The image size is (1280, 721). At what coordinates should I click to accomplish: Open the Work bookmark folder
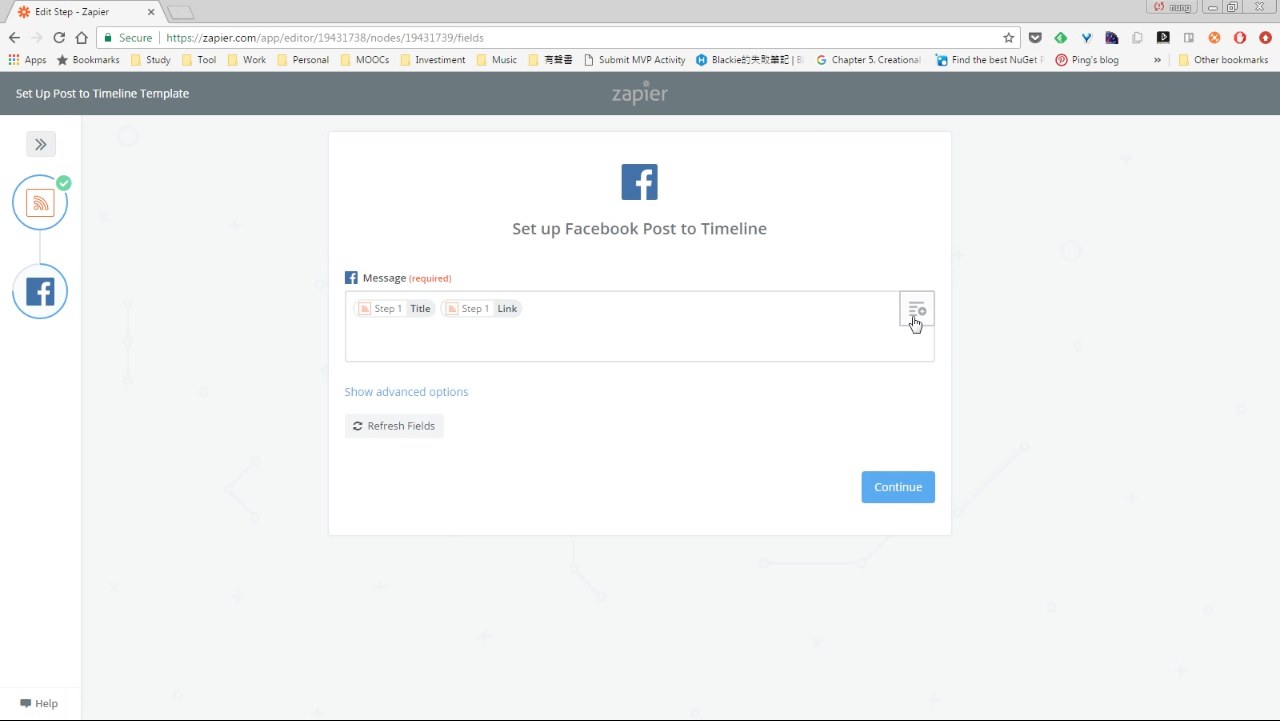(x=247, y=60)
